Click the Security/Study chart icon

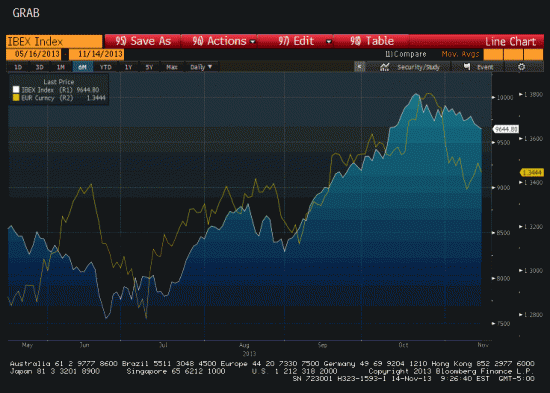coord(385,67)
